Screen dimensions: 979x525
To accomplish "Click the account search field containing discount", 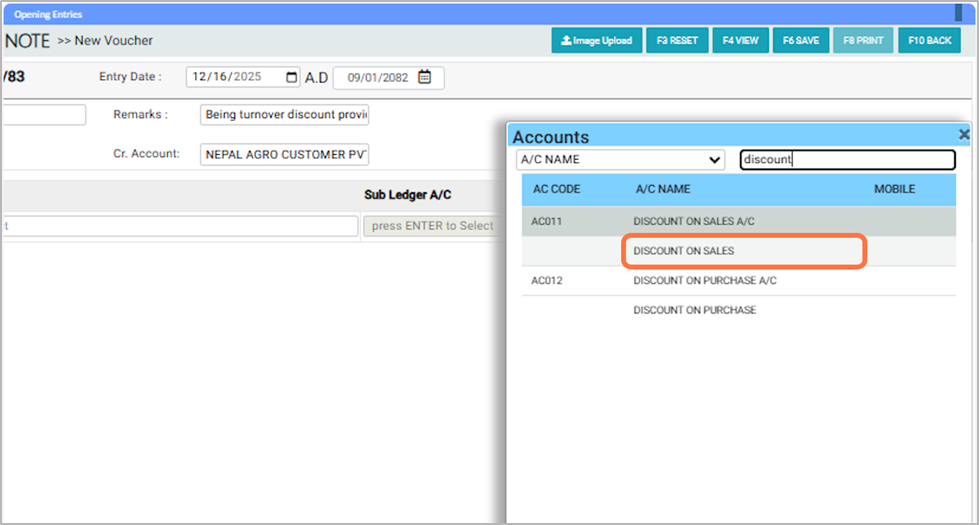I will pyautogui.click(x=847, y=160).
